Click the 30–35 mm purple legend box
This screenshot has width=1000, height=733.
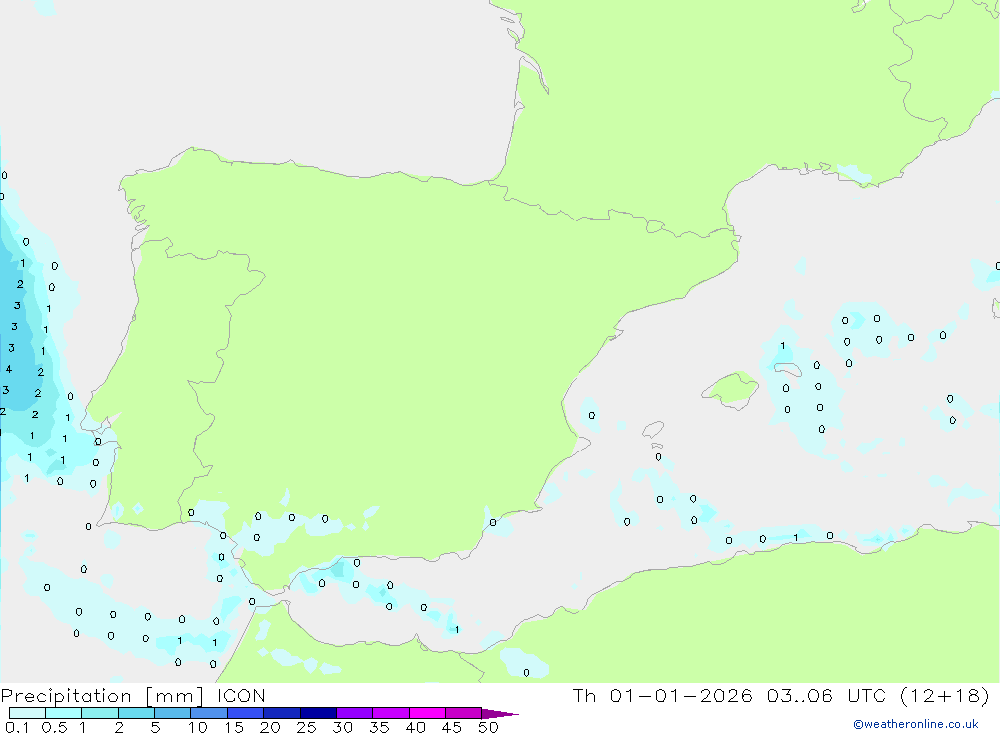[355, 713]
